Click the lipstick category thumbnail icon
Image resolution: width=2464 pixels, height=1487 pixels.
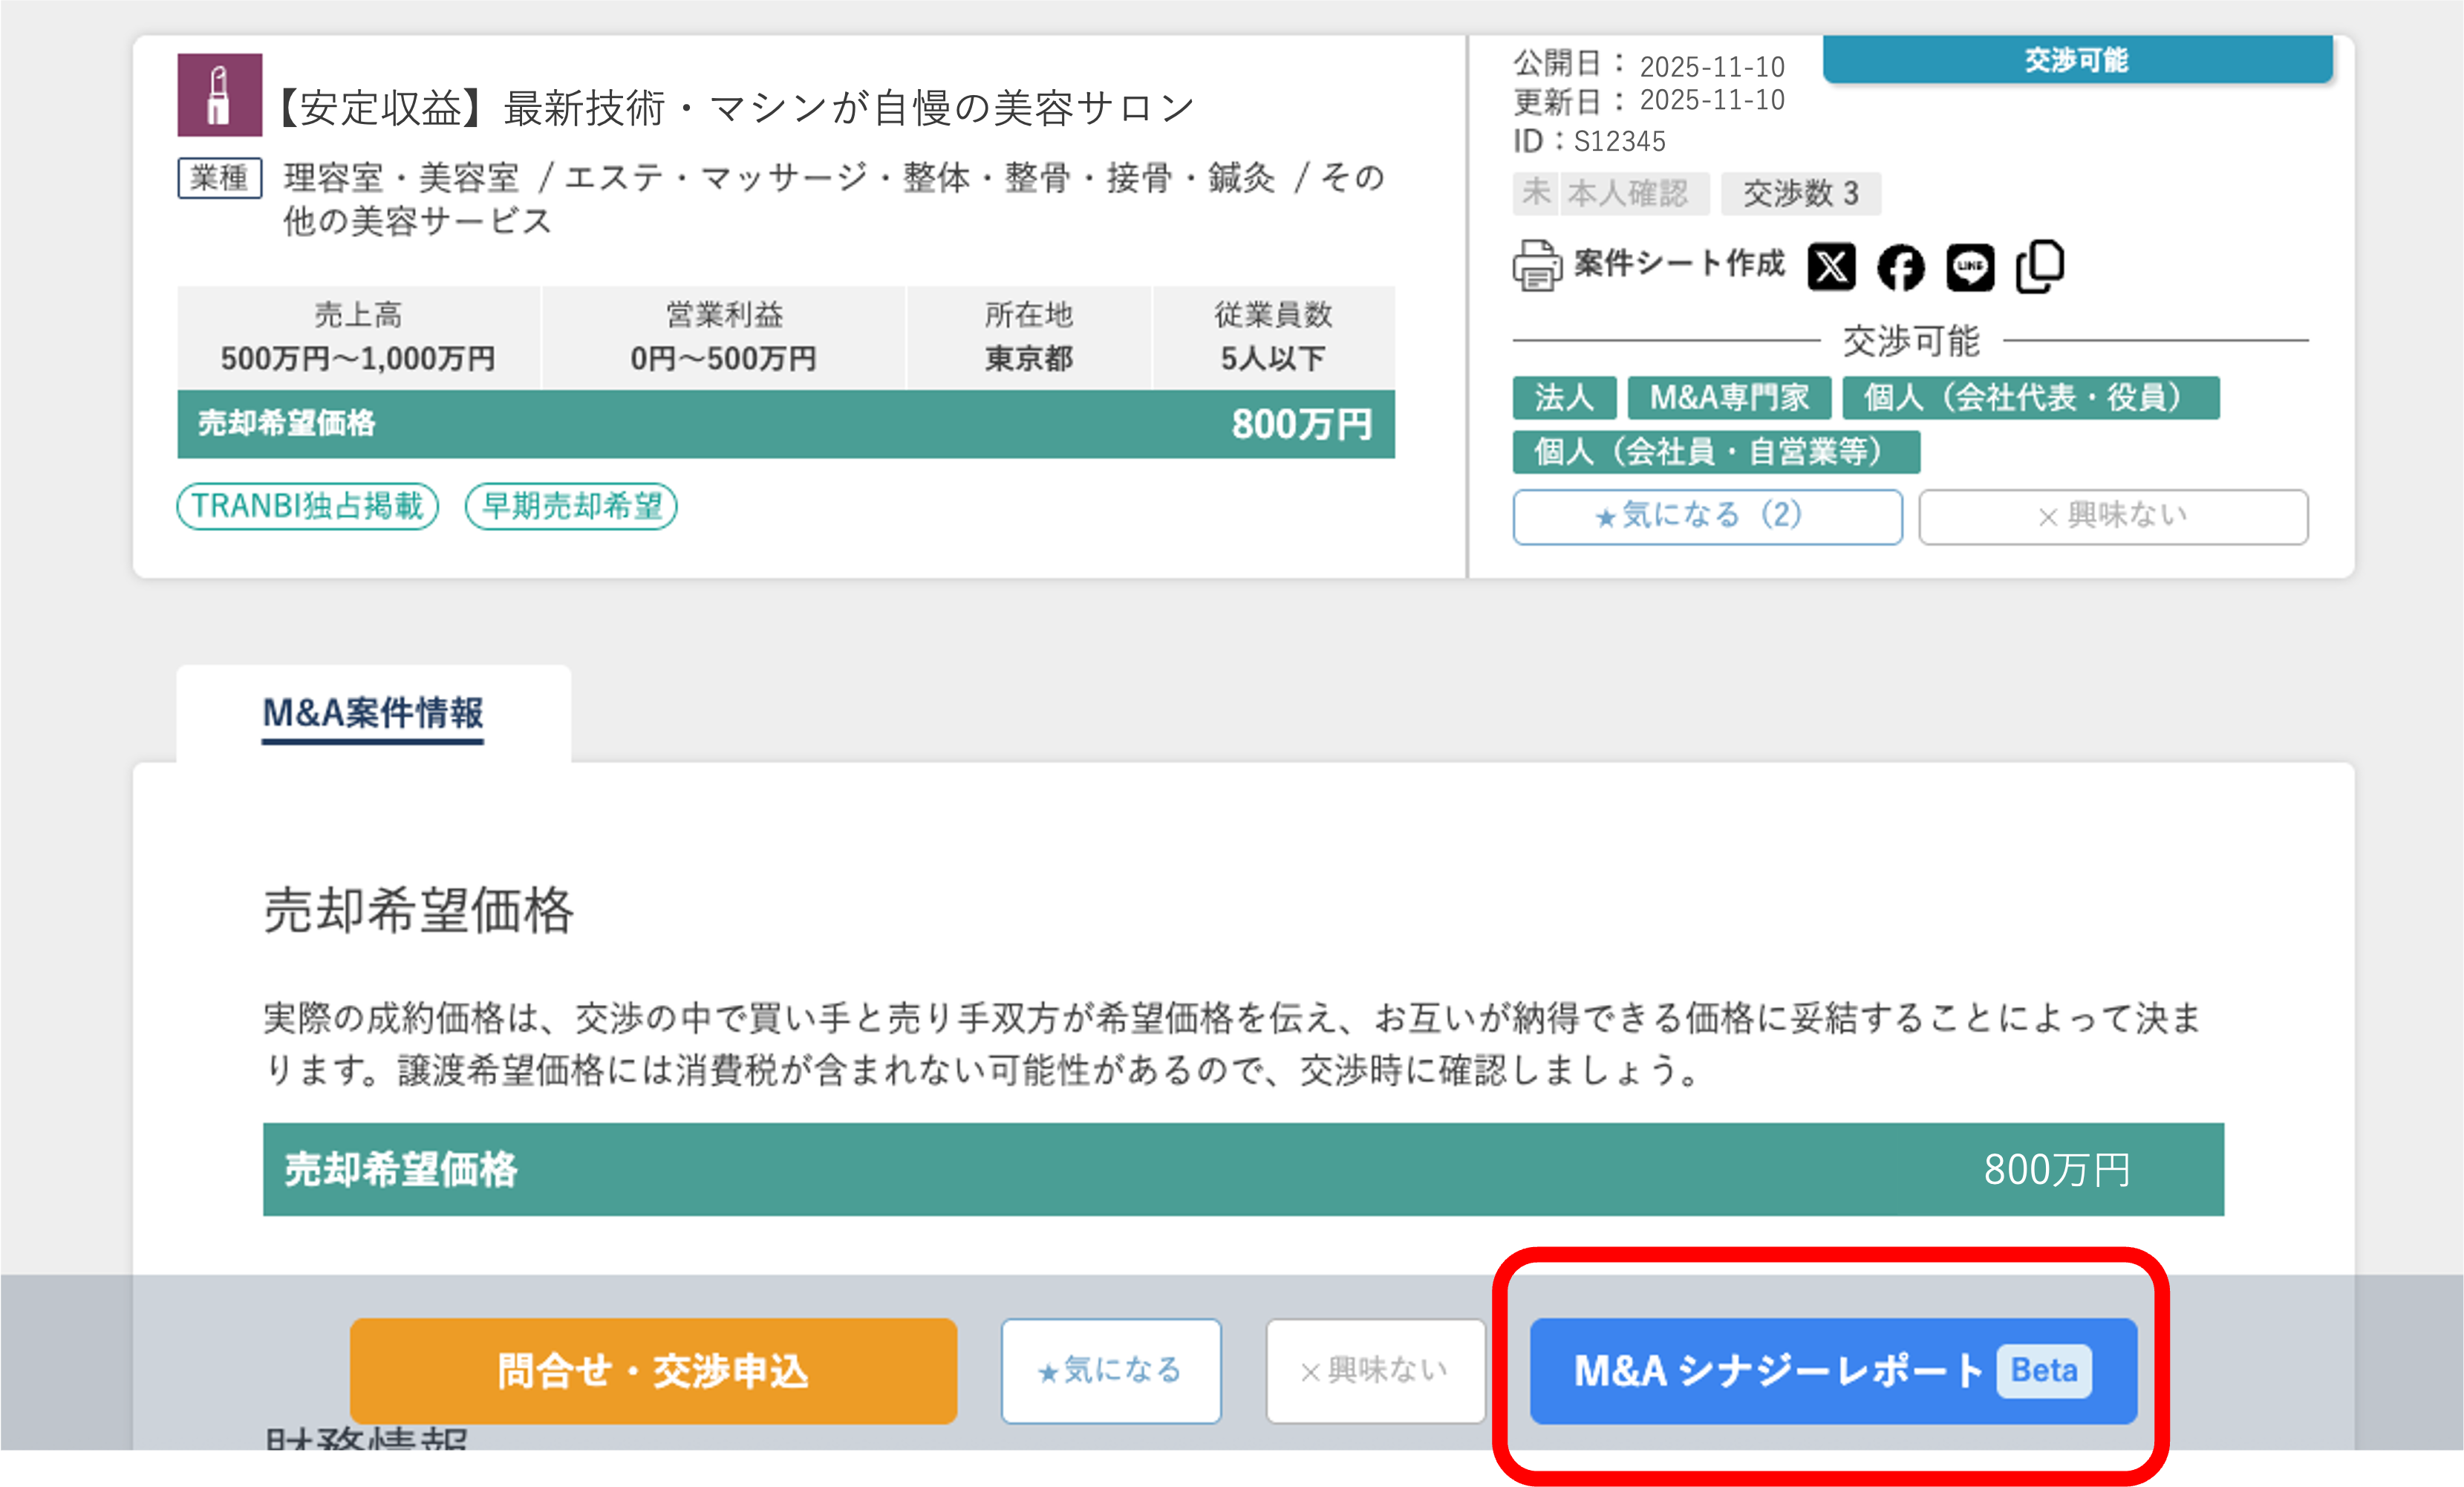(220, 95)
